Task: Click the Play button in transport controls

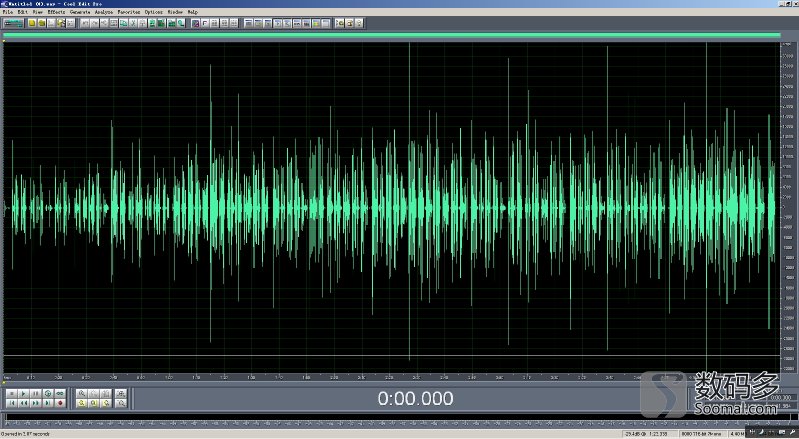Action: tap(22, 393)
